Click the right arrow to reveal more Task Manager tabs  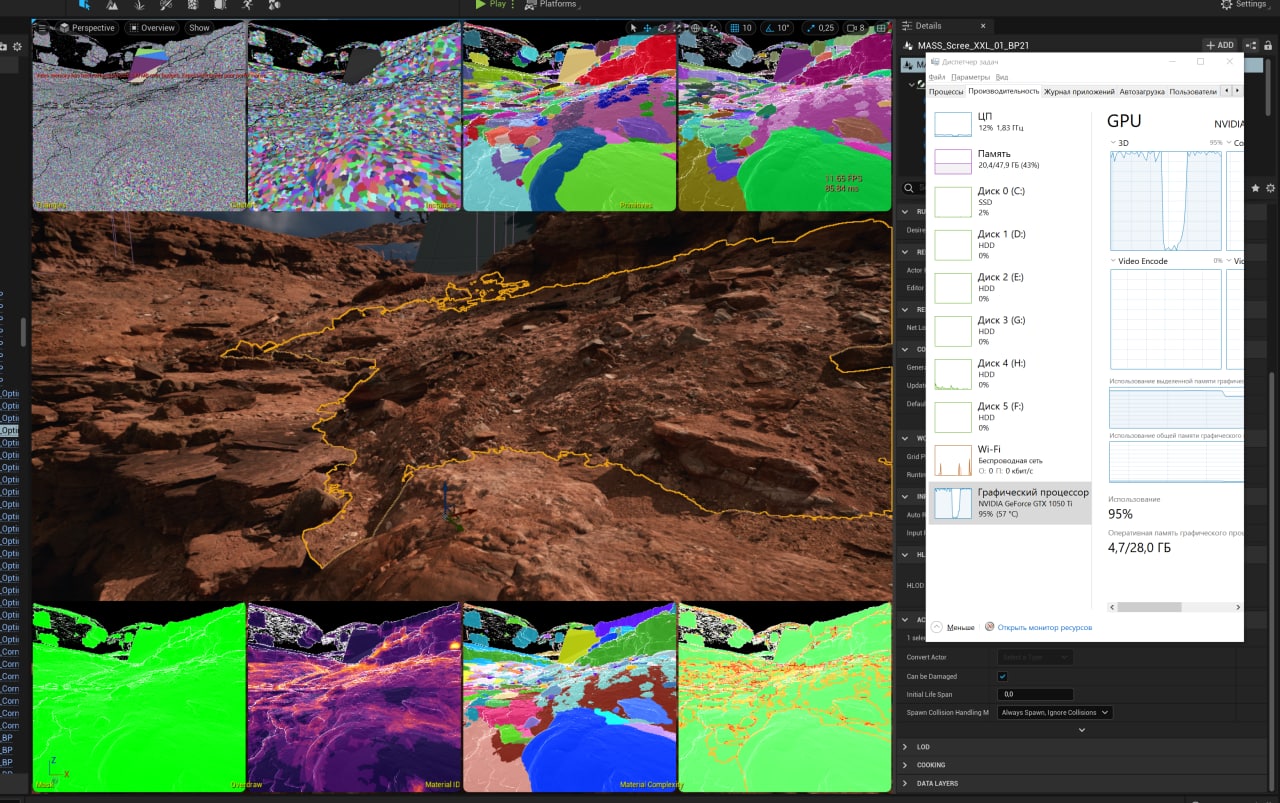point(1237,92)
